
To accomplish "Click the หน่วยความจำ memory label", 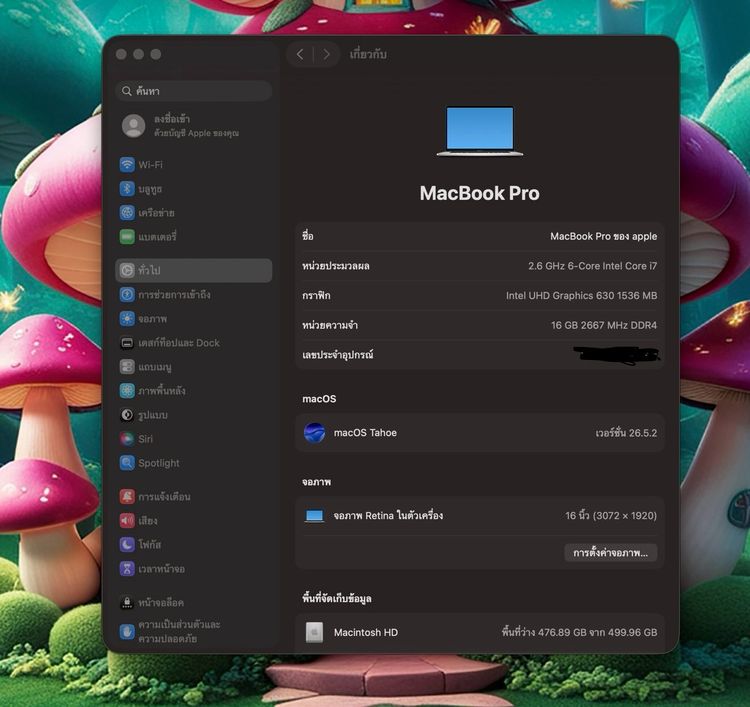I will (330, 325).
